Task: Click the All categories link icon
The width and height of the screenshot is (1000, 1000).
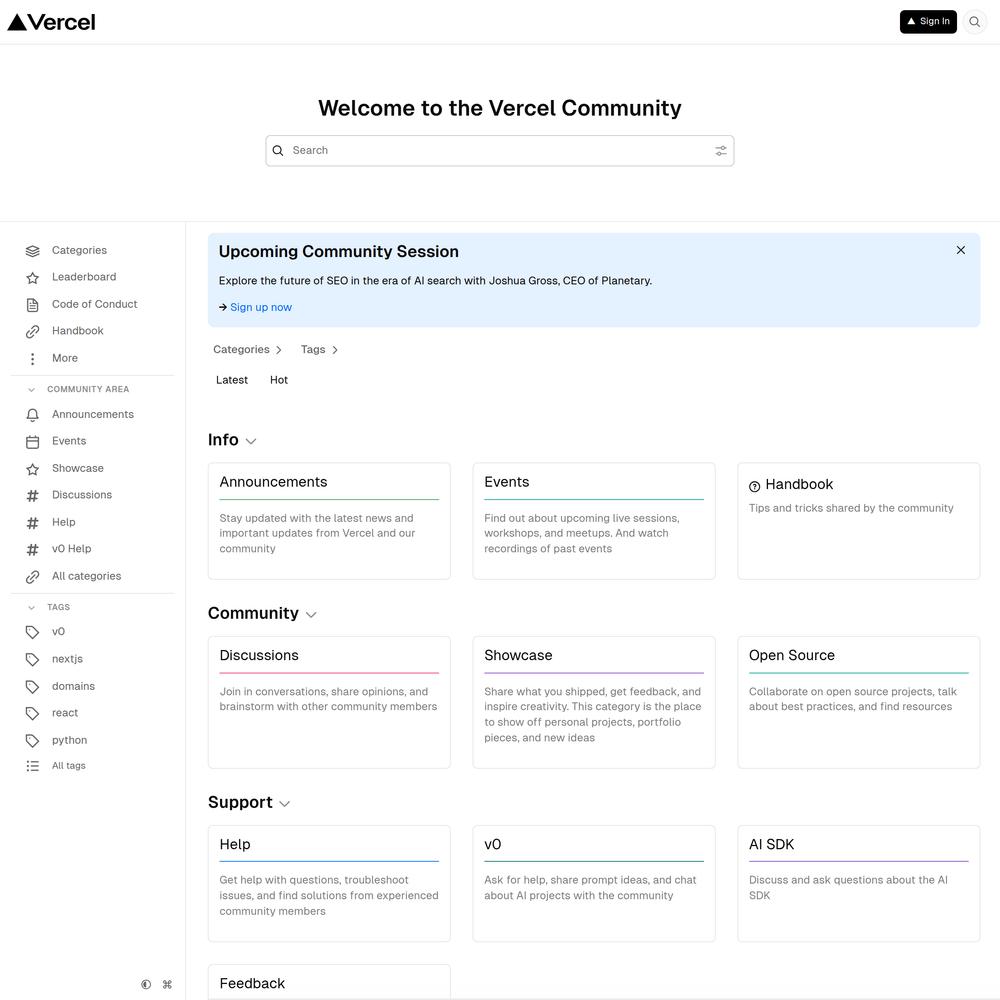Action: click(33, 577)
